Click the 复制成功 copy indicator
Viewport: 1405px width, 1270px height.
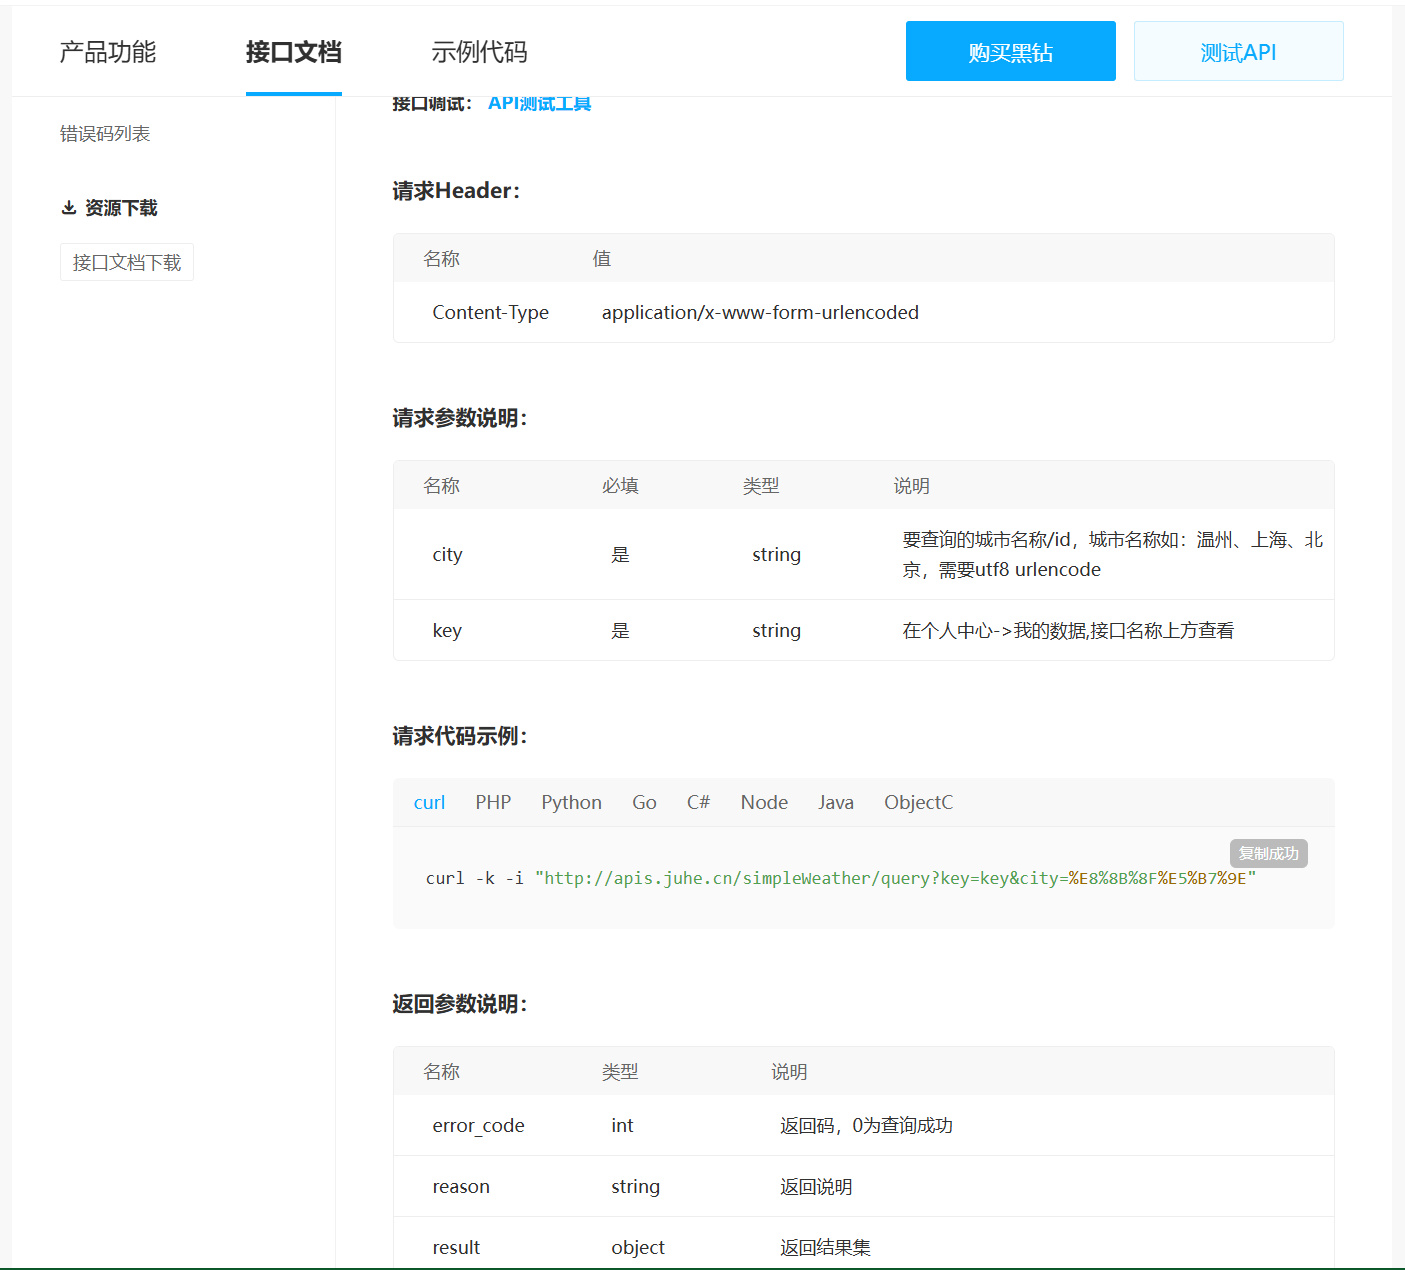point(1268,853)
